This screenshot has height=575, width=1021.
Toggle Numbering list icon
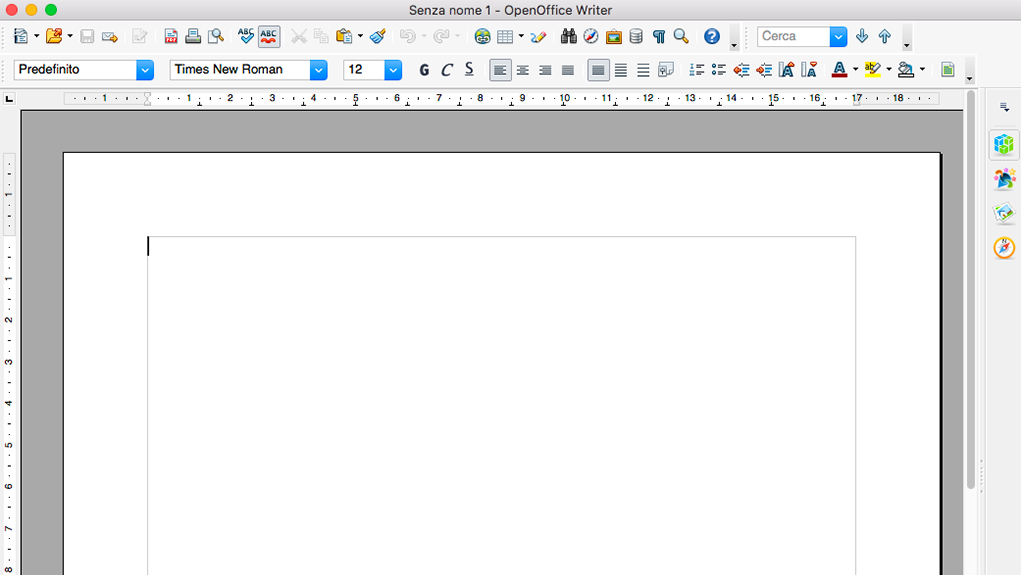click(x=696, y=70)
